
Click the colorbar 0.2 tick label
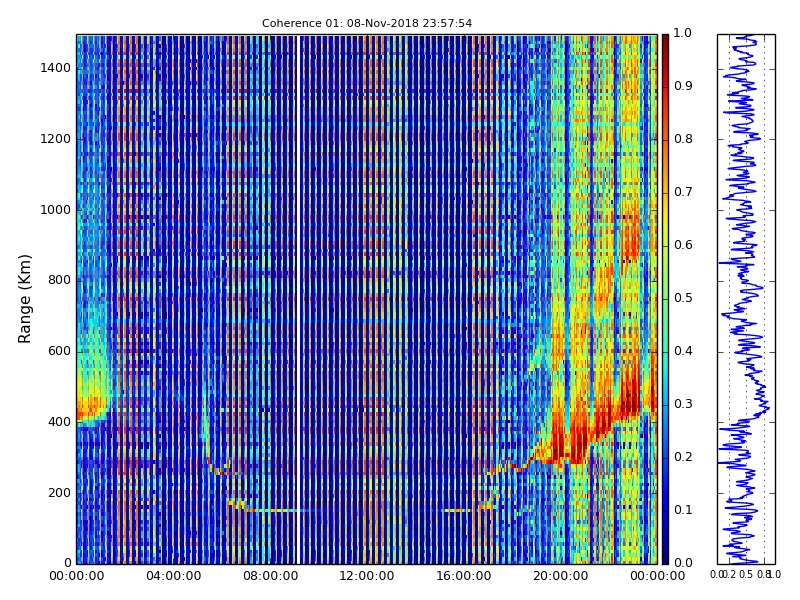point(683,457)
